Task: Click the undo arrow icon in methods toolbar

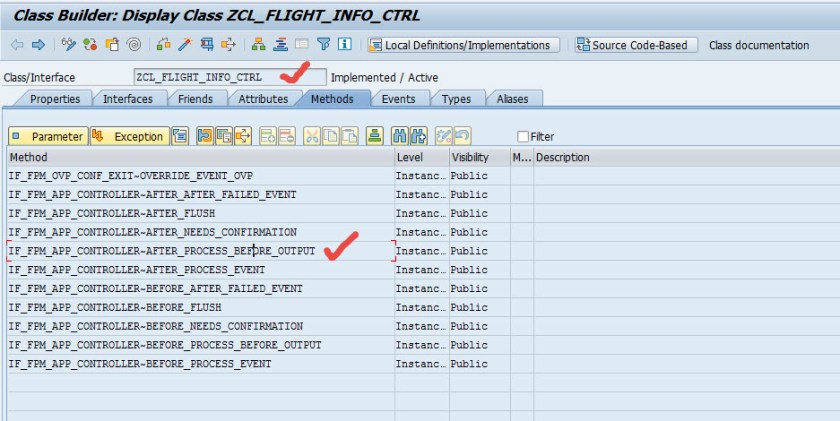Action: pos(462,137)
